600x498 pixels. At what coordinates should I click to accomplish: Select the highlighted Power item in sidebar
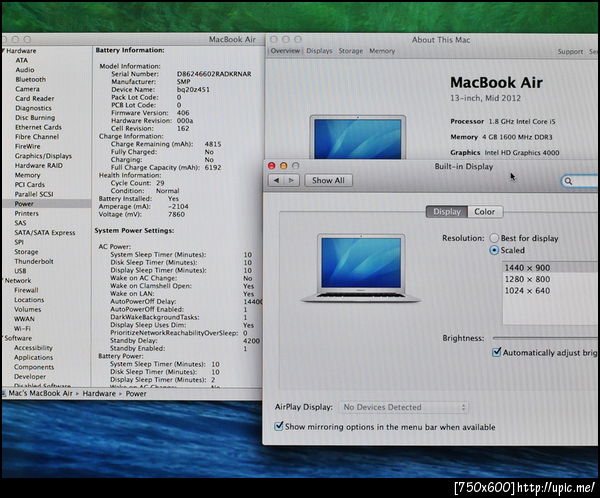(46, 204)
